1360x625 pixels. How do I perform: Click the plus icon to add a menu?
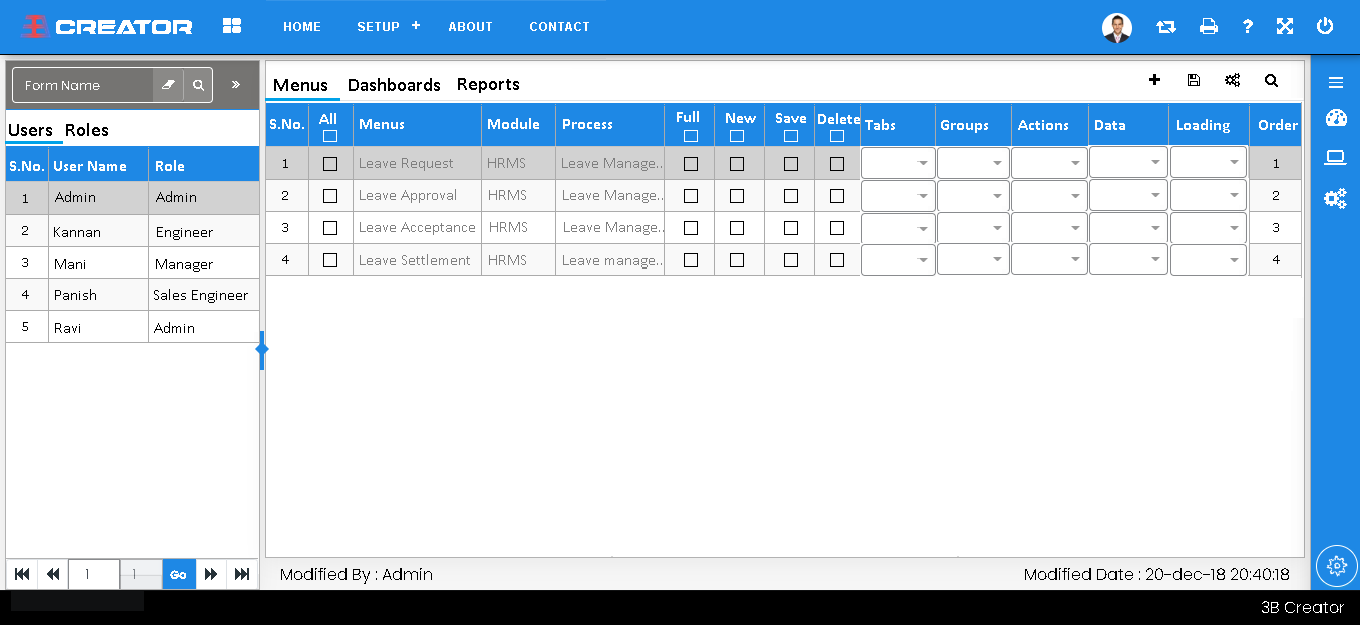(1154, 80)
